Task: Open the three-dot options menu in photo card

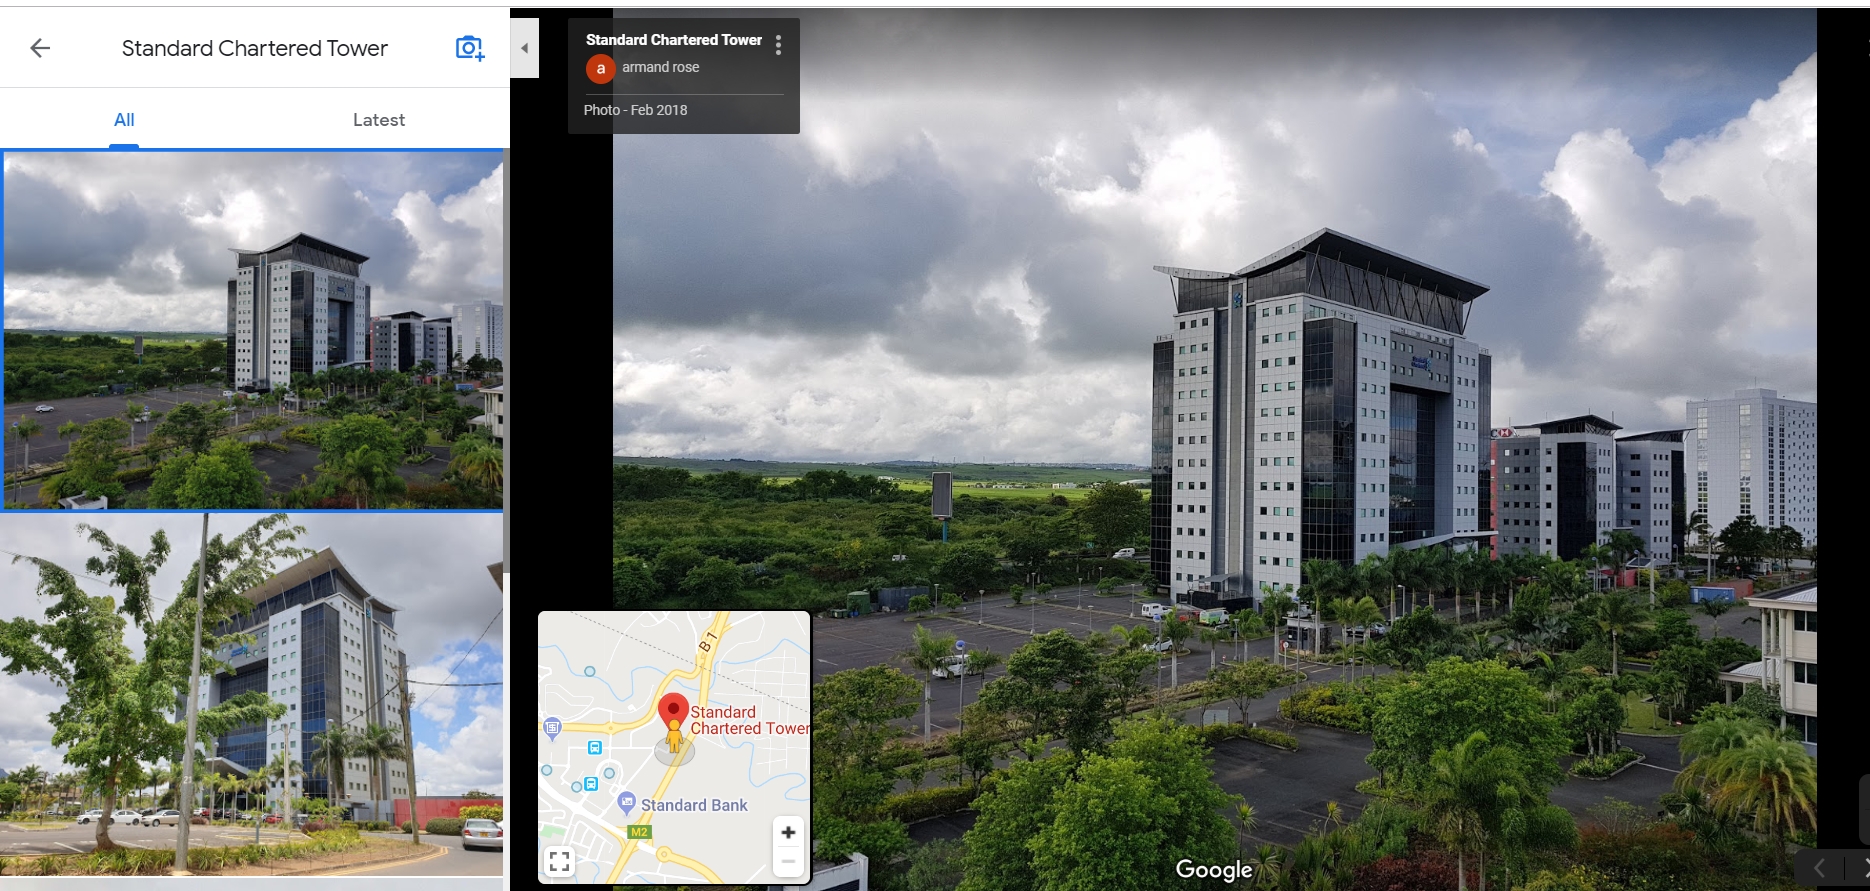Action: click(778, 45)
